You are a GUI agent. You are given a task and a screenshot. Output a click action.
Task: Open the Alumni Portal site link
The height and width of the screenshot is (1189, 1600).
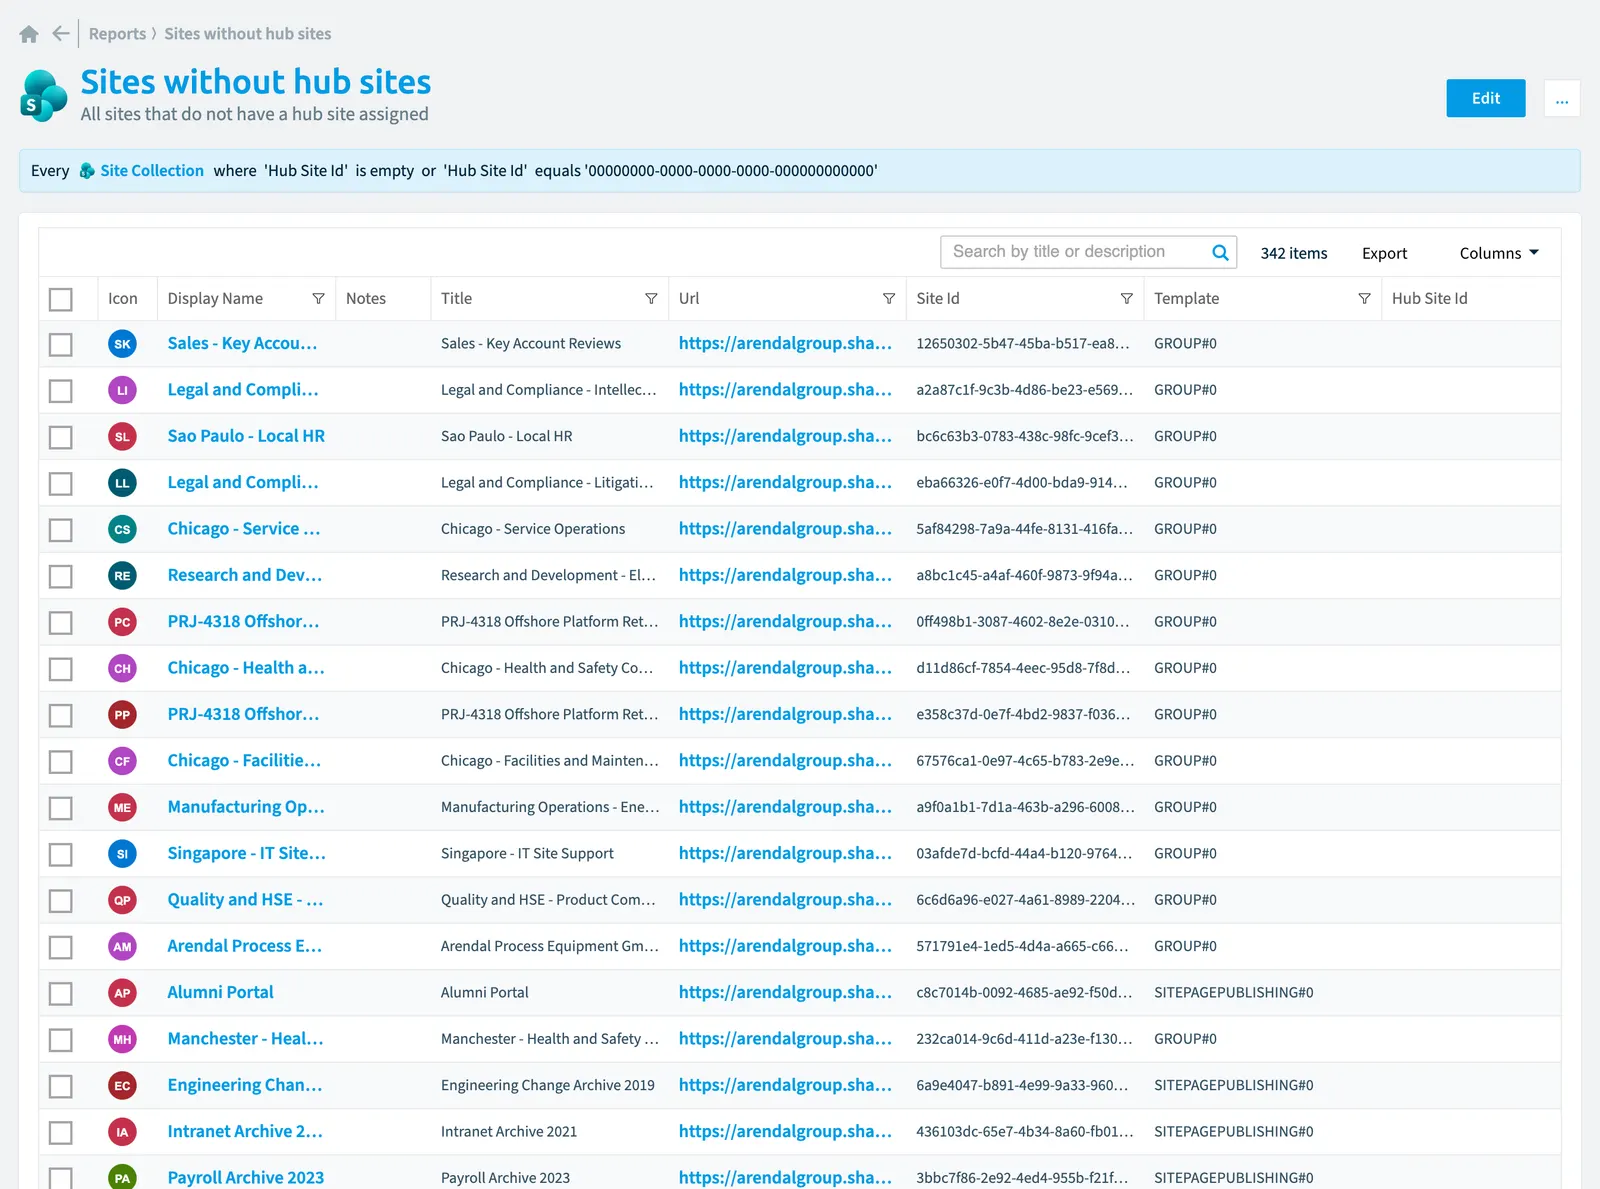220,993
